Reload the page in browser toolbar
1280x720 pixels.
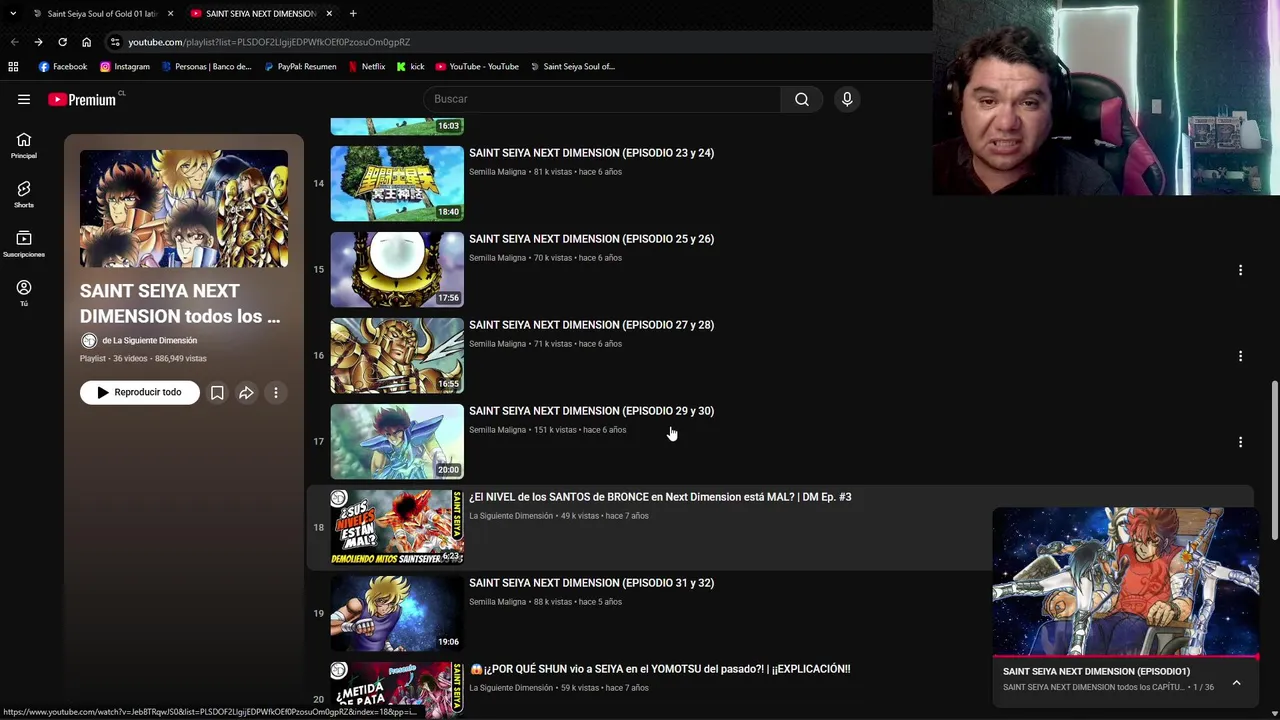(x=62, y=42)
